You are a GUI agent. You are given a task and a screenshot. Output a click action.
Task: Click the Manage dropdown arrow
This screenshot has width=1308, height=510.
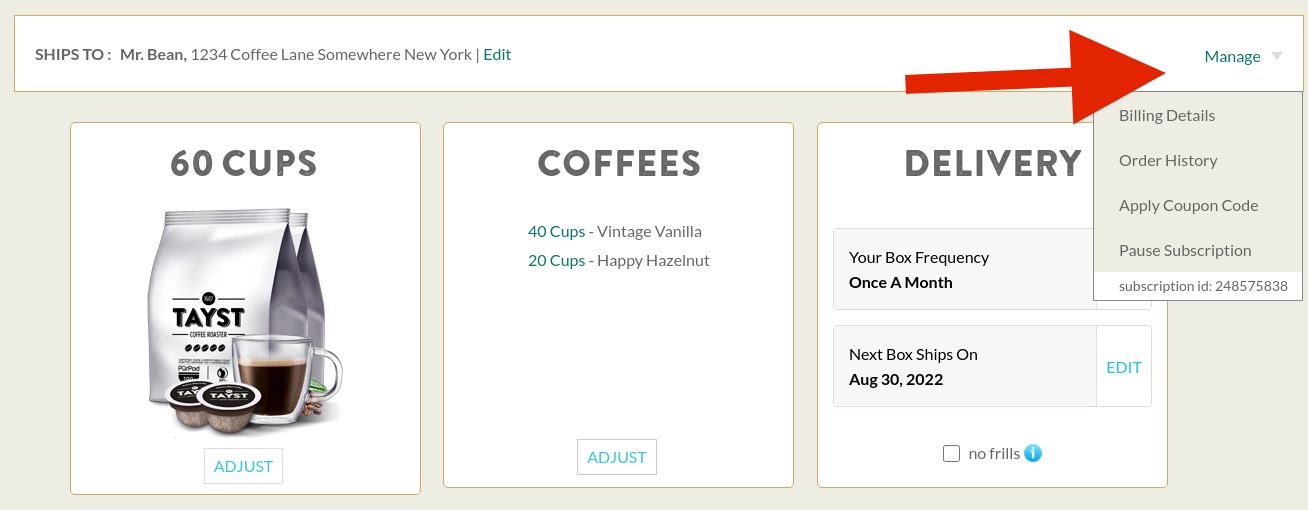point(1277,56)
